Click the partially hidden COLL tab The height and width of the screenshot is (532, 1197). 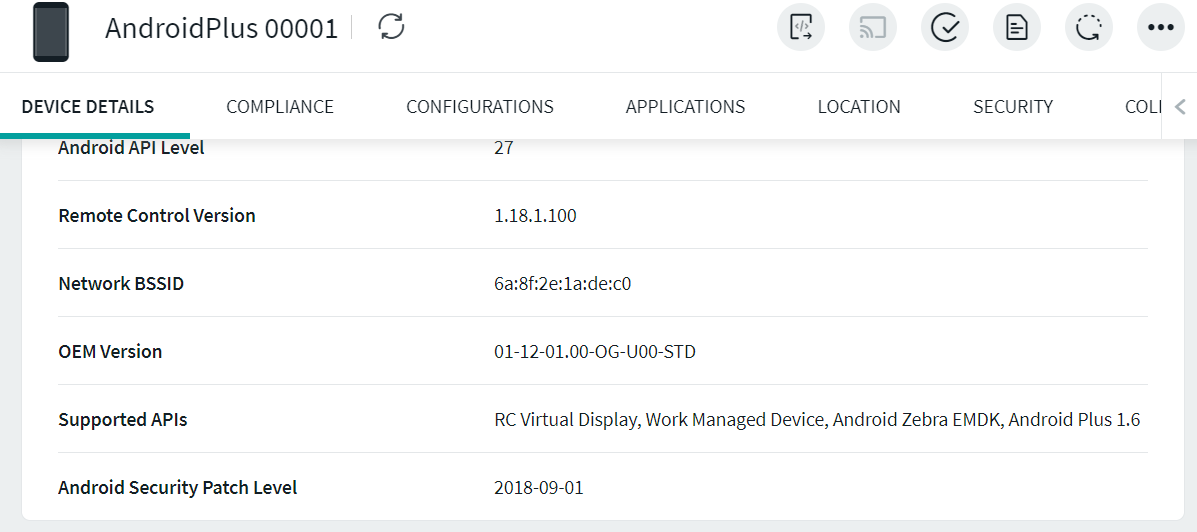[1142, 107]
